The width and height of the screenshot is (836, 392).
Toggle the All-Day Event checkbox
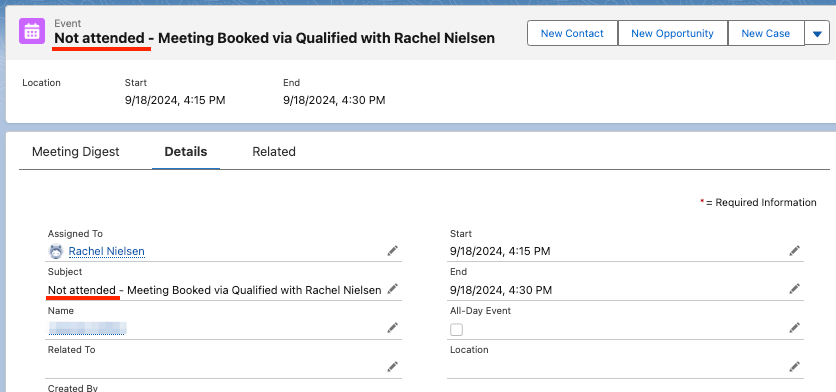pos(456,330)
